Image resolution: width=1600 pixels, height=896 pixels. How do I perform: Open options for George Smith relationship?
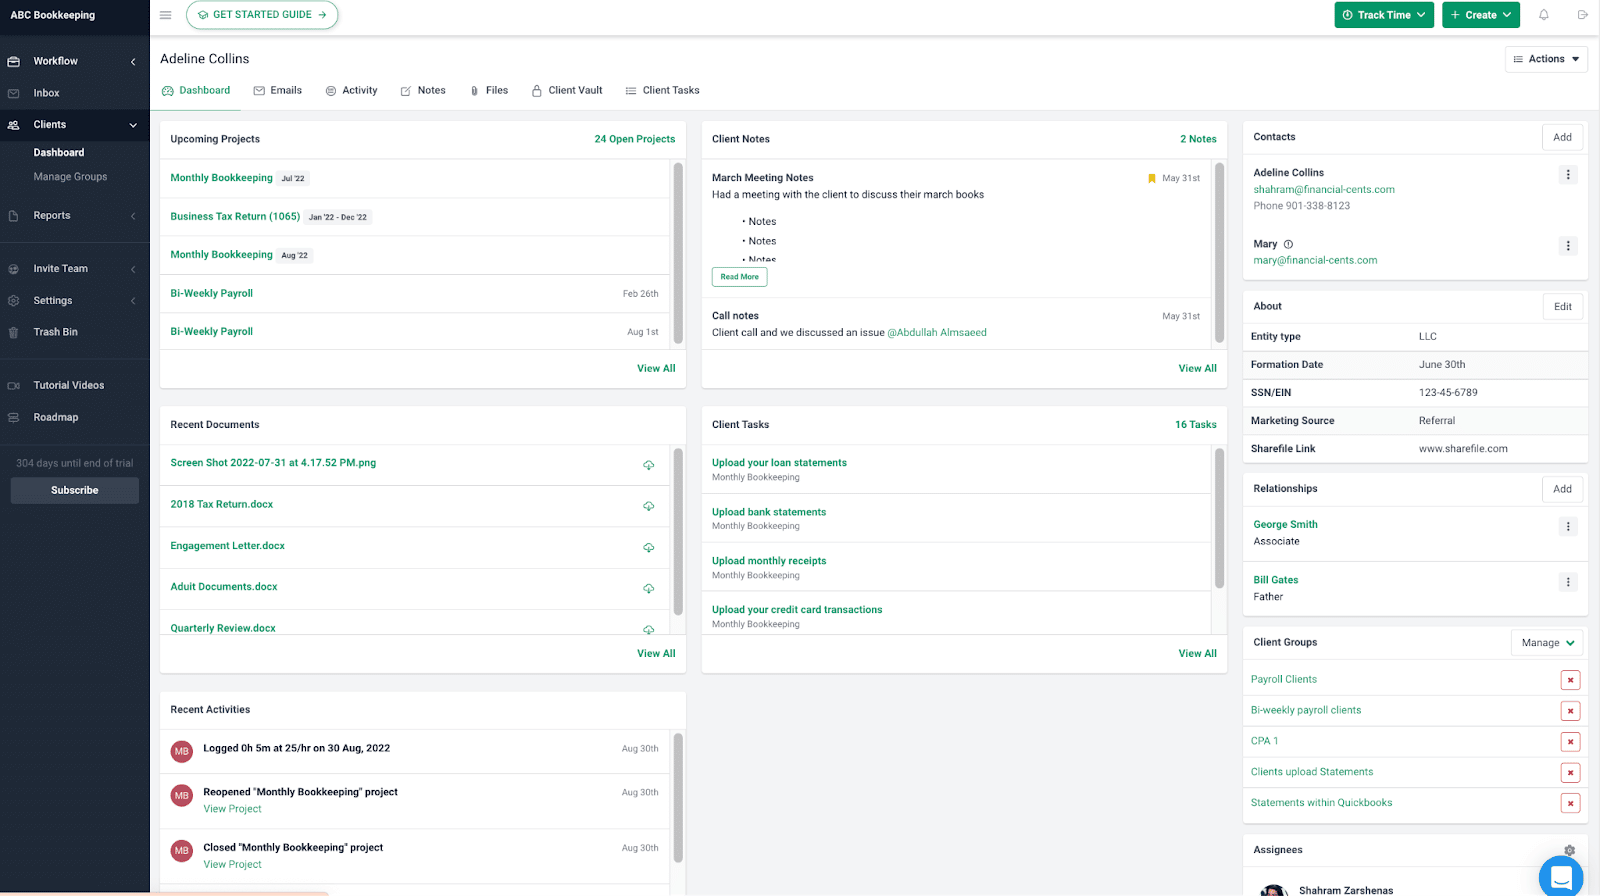pos(1568,526)
